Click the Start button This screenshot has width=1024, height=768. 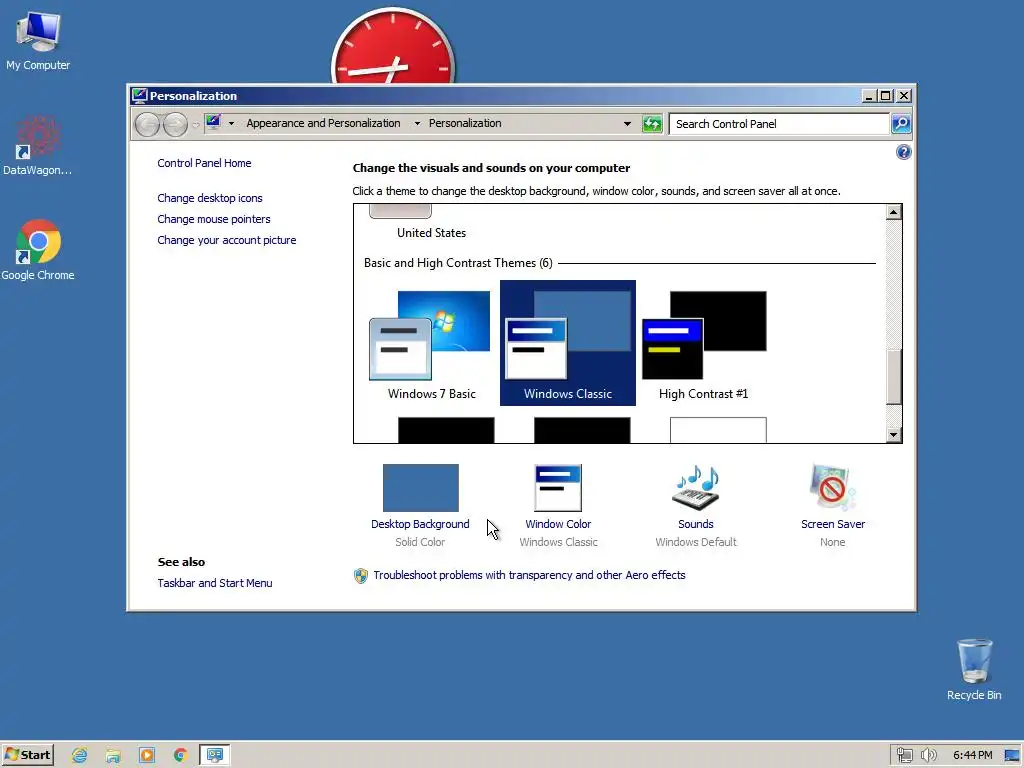tap(27, 755)
